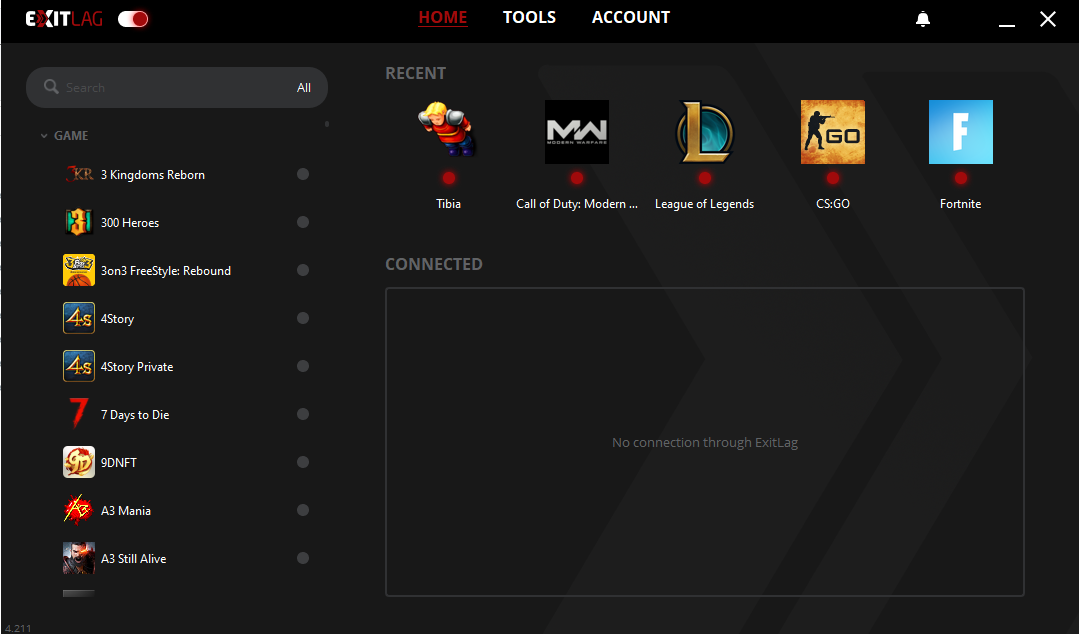Open the TOOLS tab

tap(529, 17)
